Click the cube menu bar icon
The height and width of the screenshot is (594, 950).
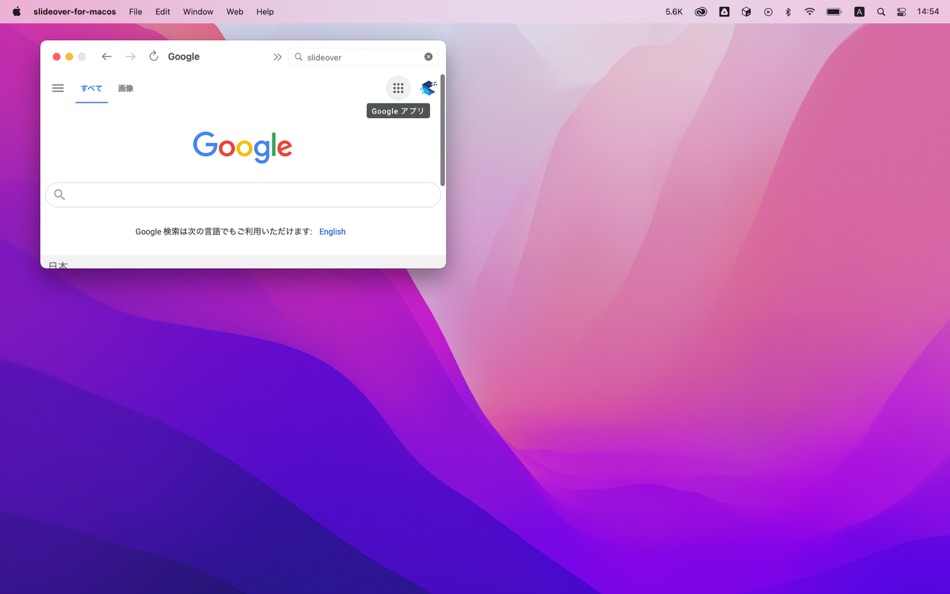coord(746,12)
